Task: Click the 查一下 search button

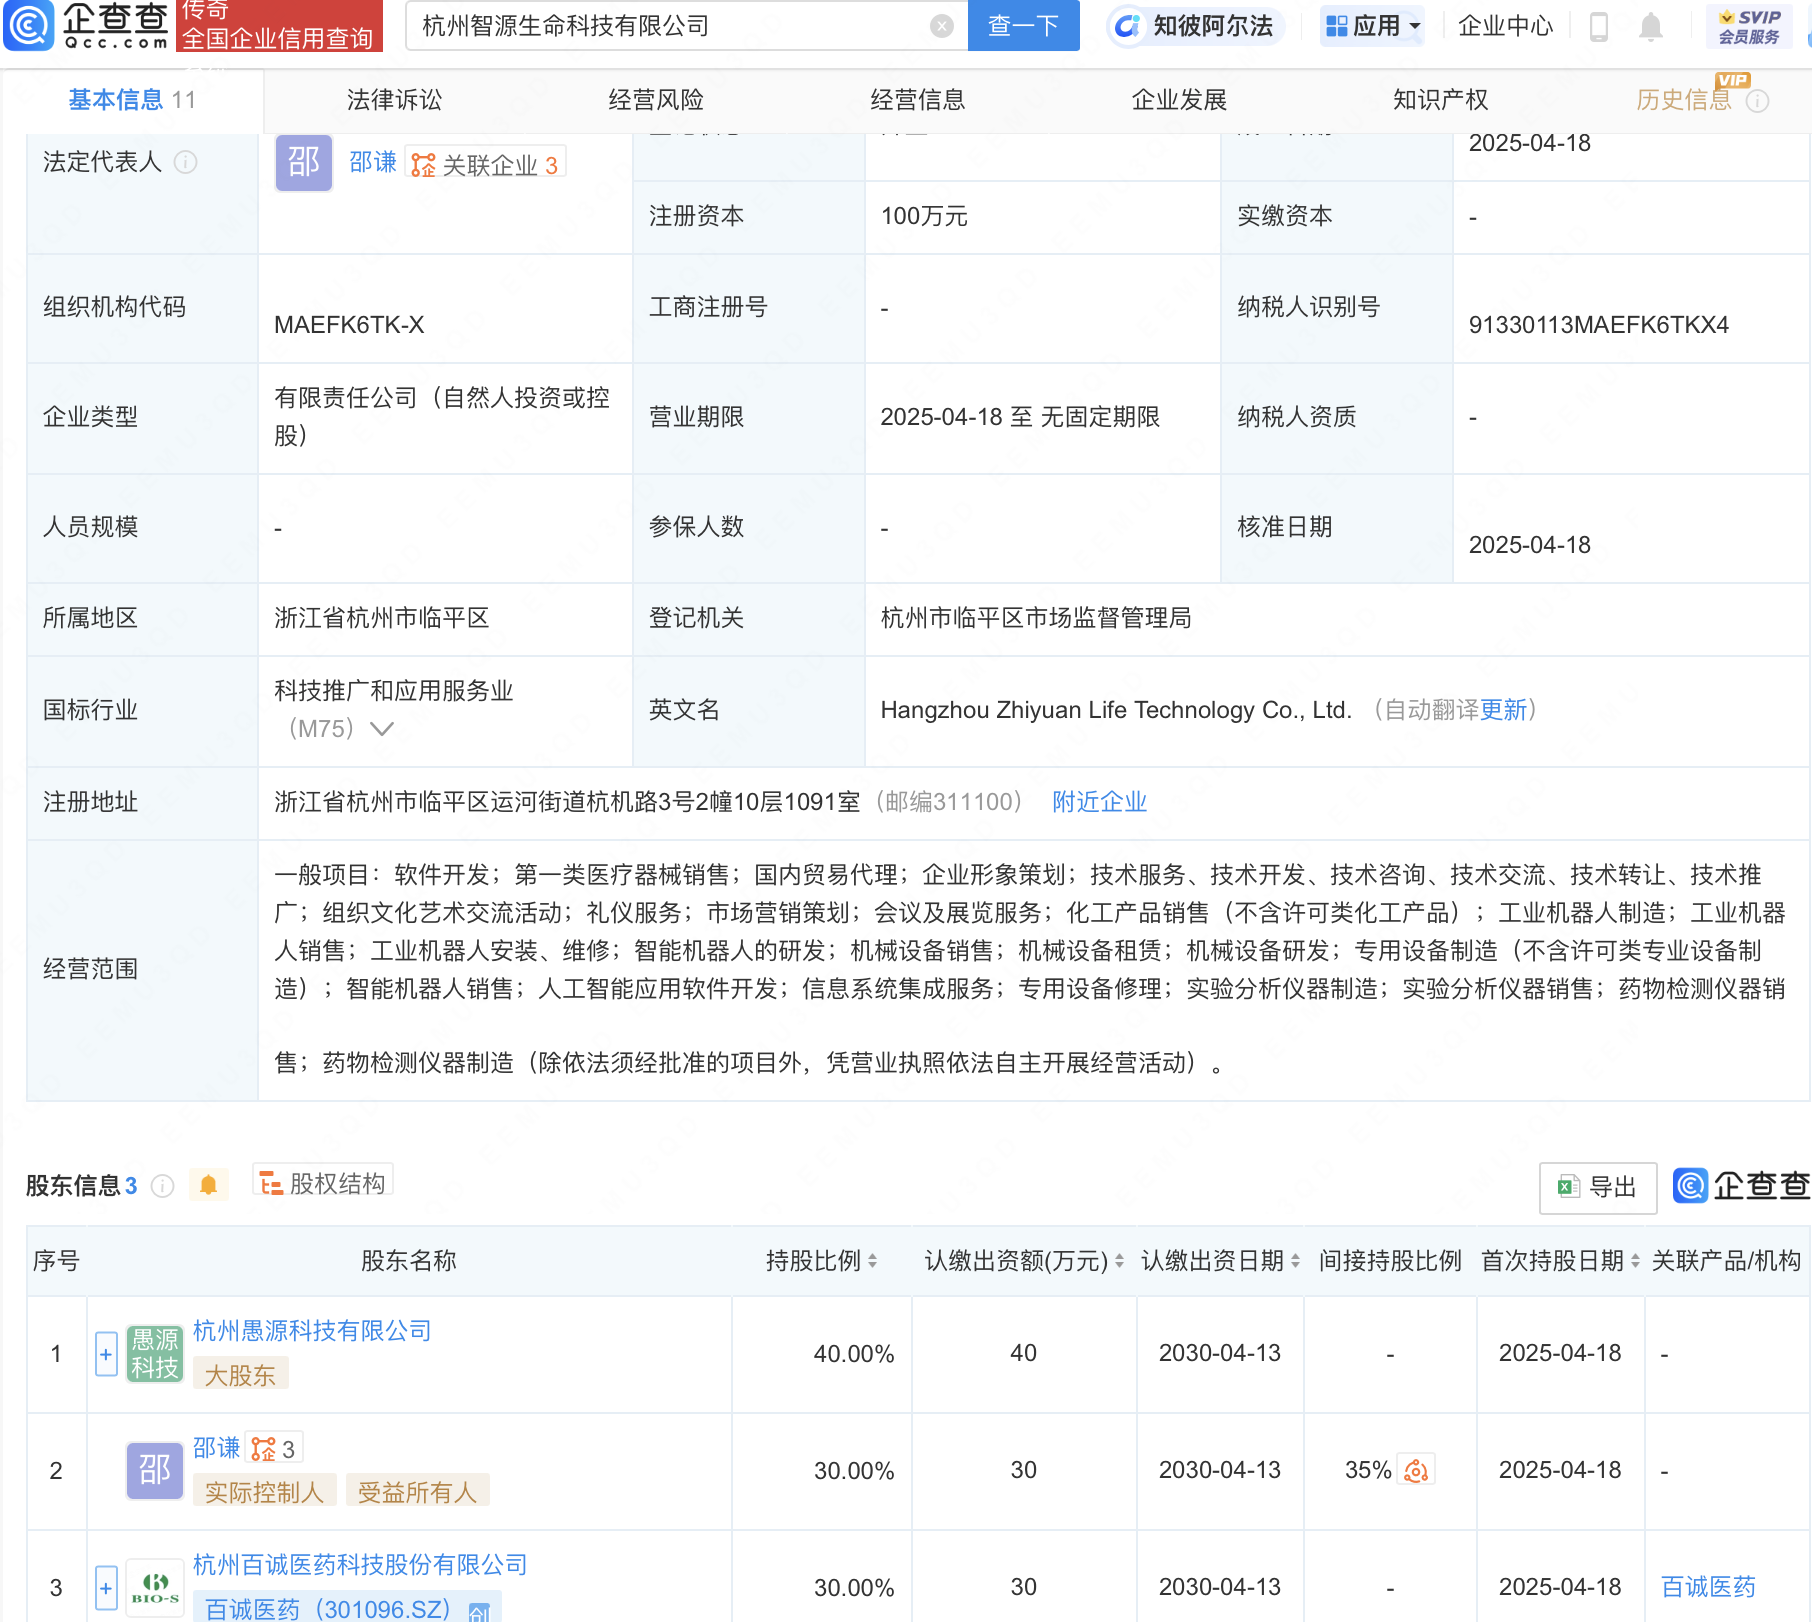Action: coord(1024,26)
